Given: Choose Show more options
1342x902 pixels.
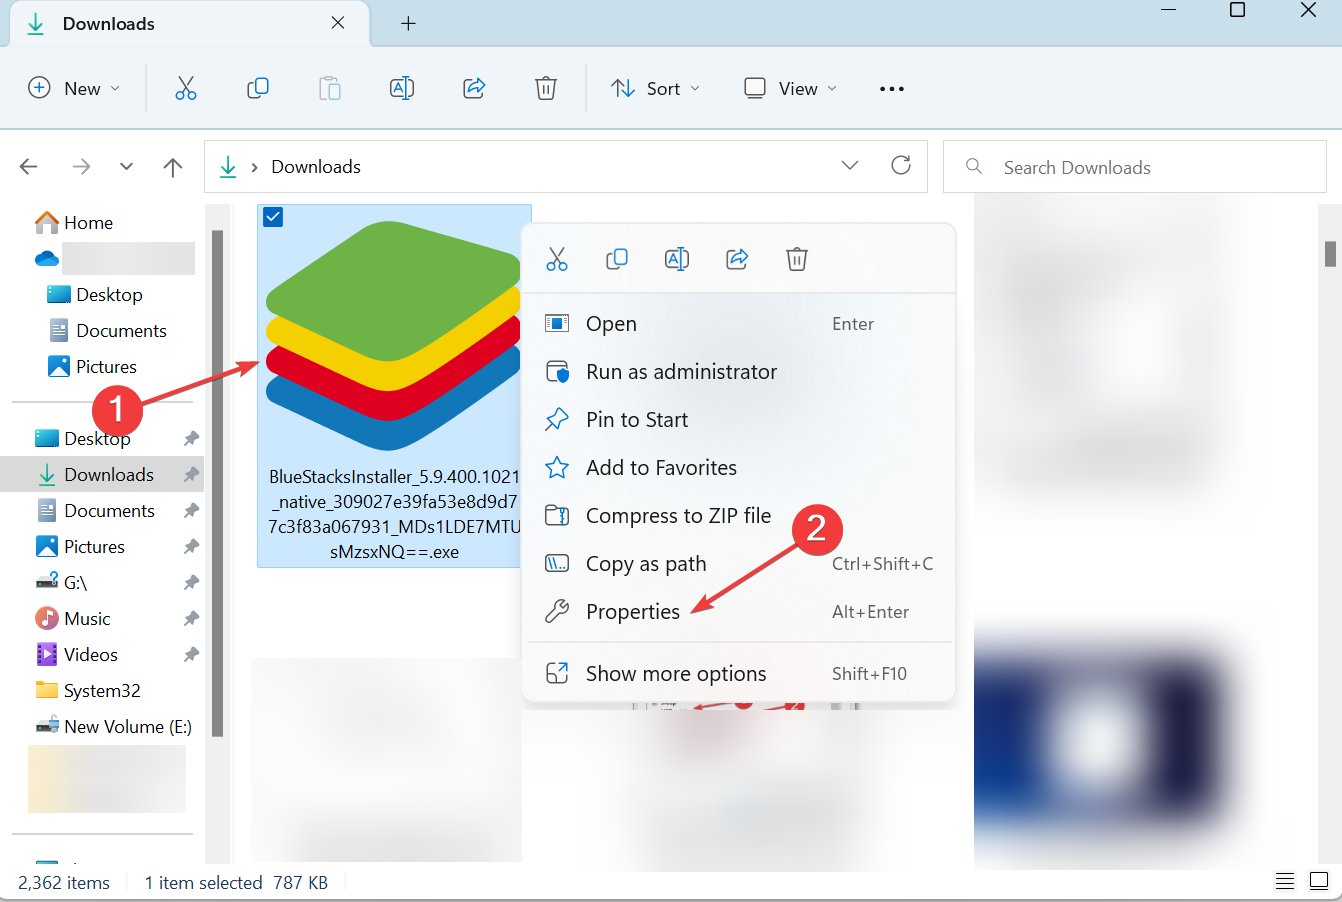Looking at the screenshot, I should click(739, 673).
